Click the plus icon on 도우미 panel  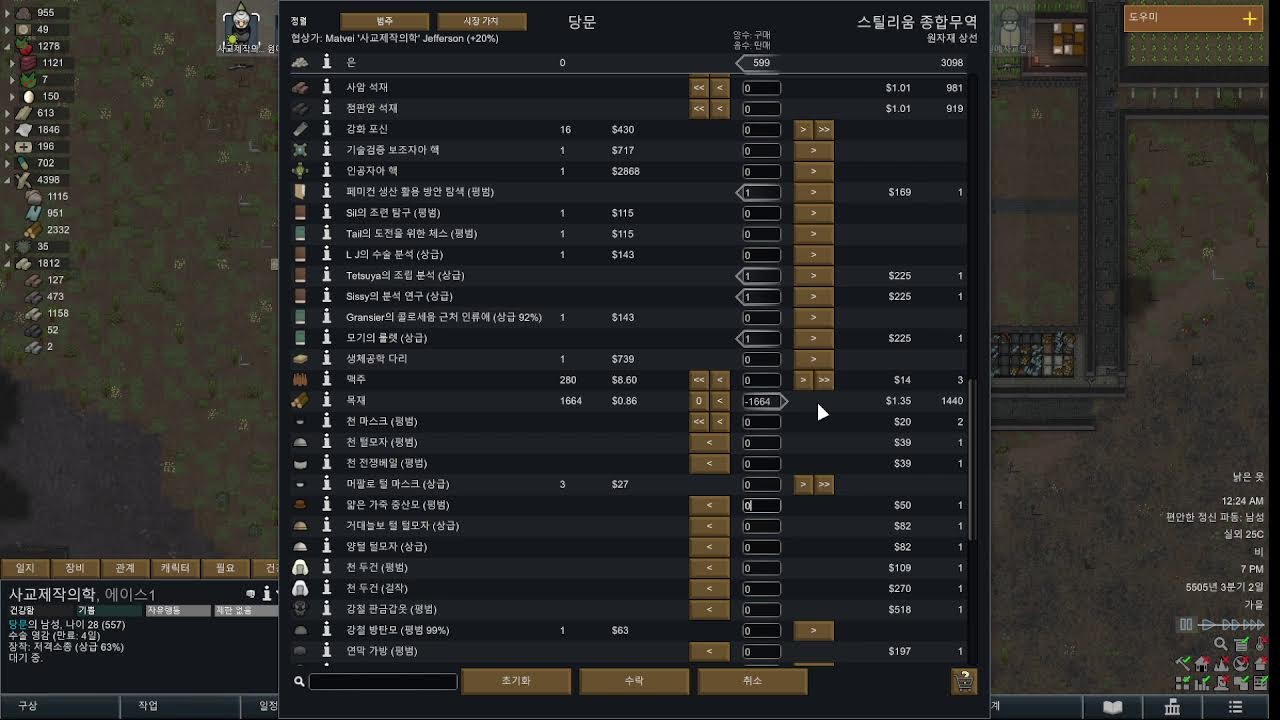[x=1249, y=18]
